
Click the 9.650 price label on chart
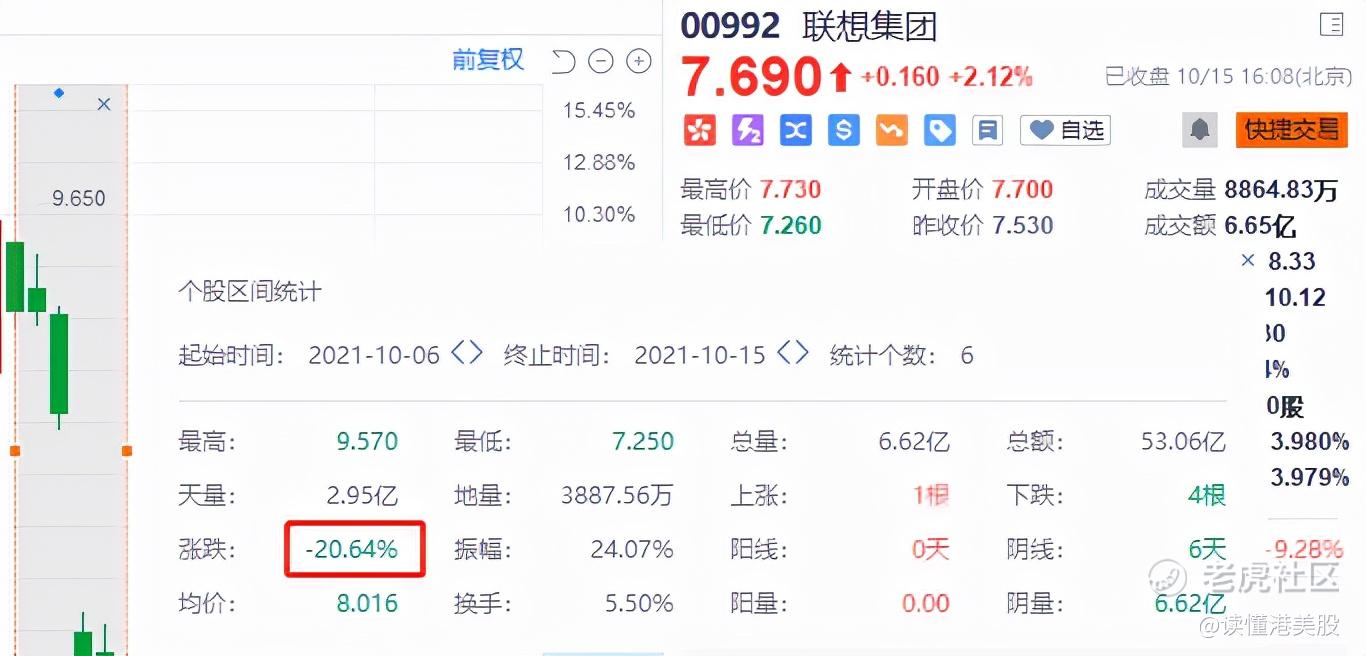pyautogui.click(x=79, y=198)
